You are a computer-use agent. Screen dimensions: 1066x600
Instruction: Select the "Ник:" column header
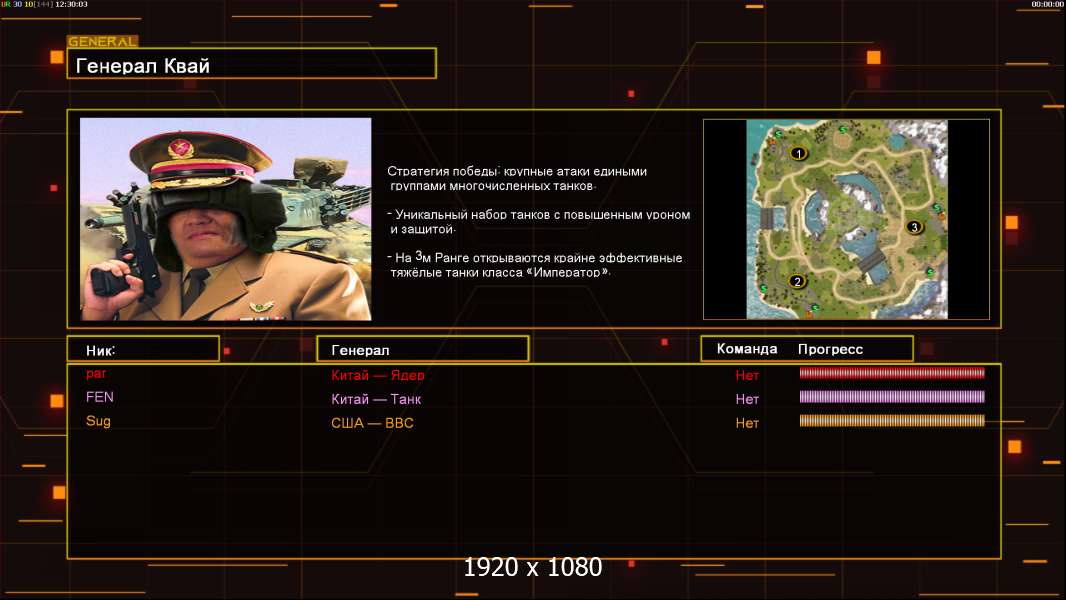coord(143,349)
